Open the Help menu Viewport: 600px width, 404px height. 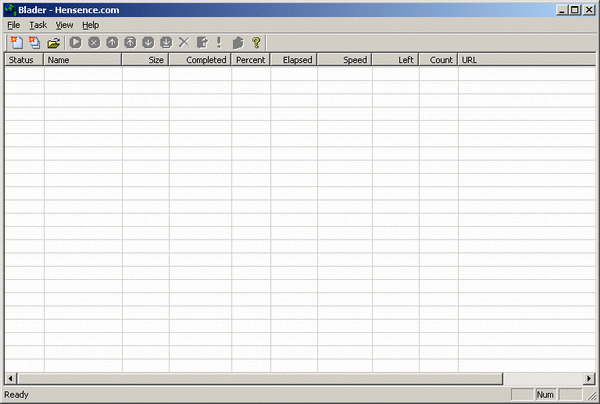click(x=90, y=25)
